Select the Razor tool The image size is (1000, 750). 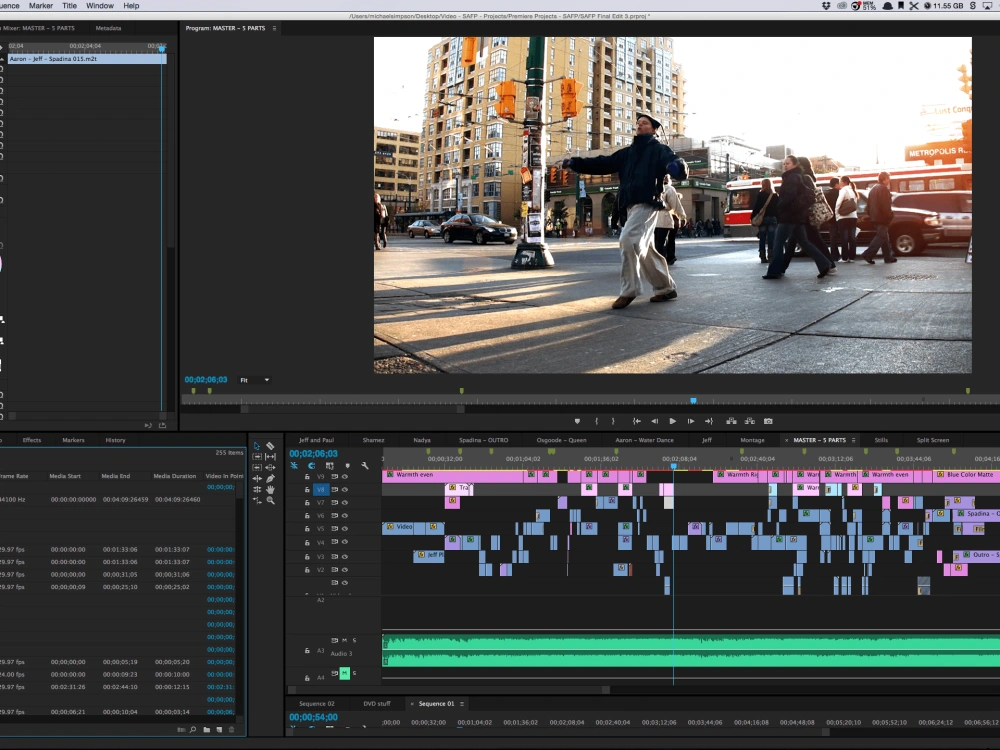[x=270, y=446]
